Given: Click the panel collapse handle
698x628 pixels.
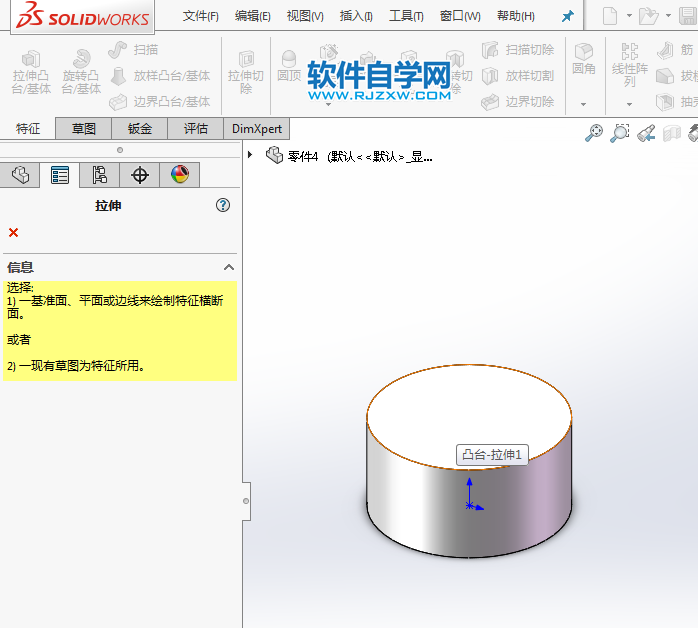Looking at the screenshot, I should click(x=246, y=501).
